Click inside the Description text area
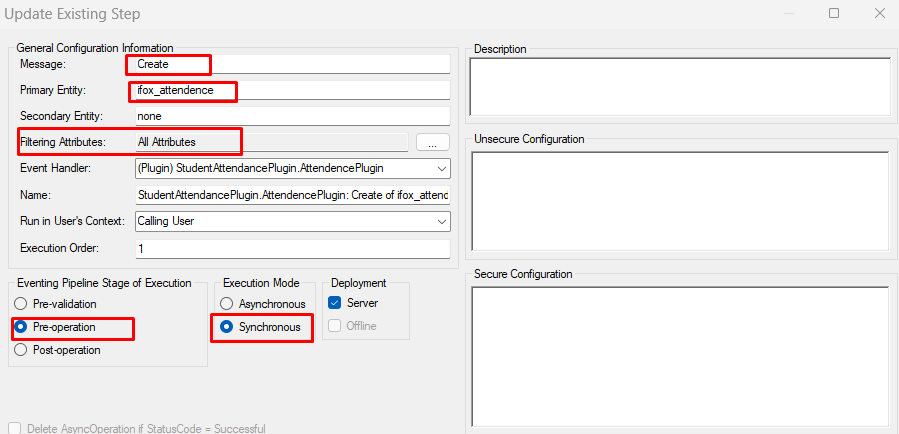899x434 pixels. pyautogui.click(x=680, y=87)
